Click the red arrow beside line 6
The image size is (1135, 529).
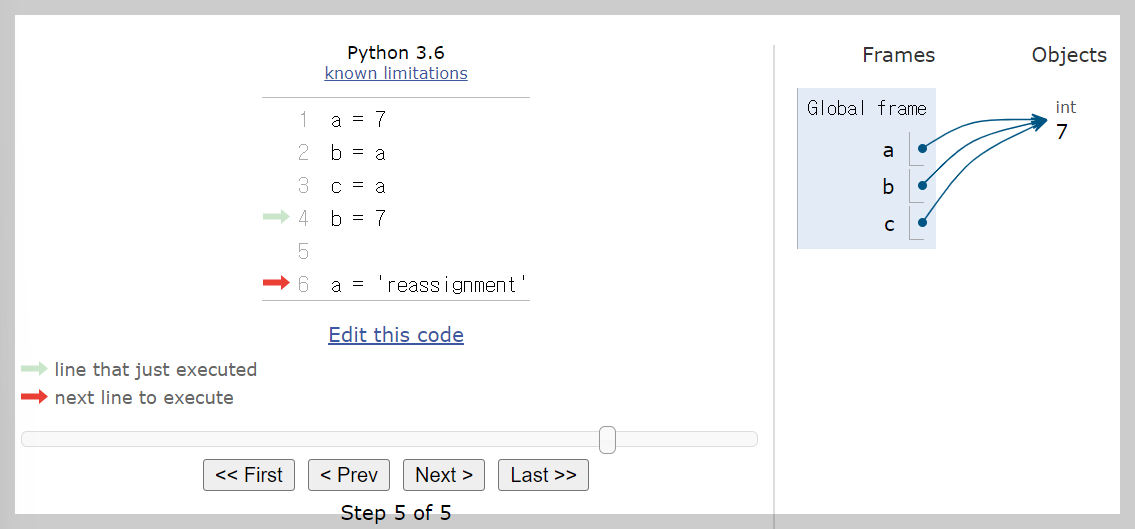click(275, 284)
